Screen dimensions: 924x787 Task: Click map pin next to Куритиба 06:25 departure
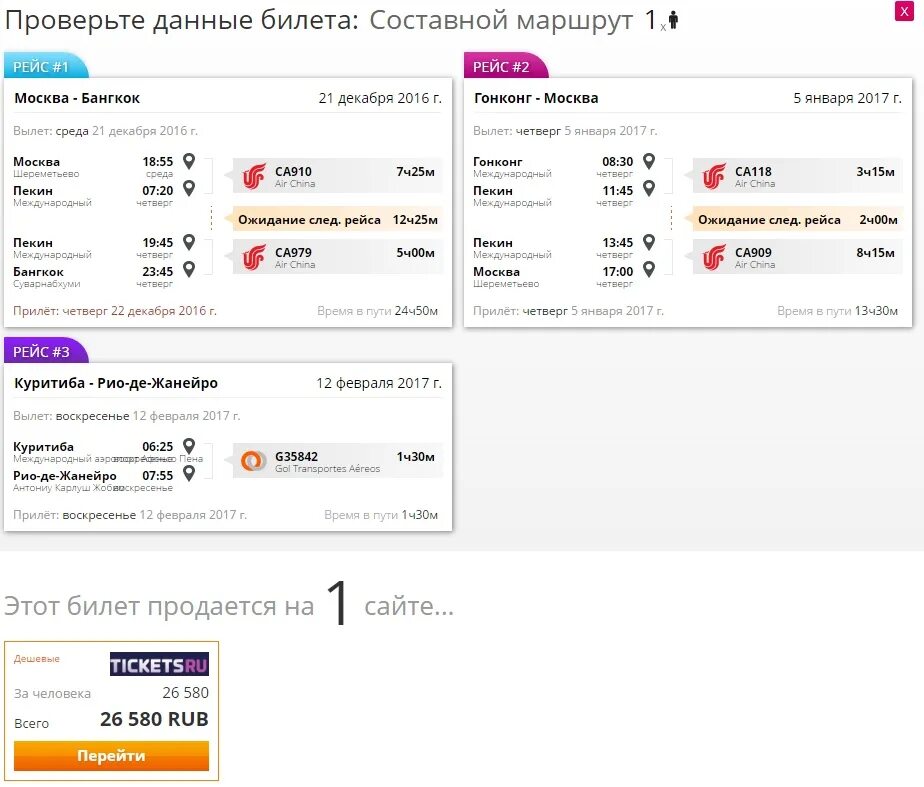(189, 445)
